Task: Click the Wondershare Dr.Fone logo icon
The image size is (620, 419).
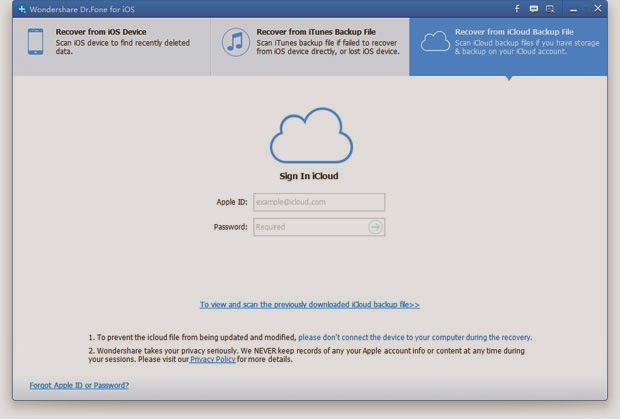Action: pos(22,9)
